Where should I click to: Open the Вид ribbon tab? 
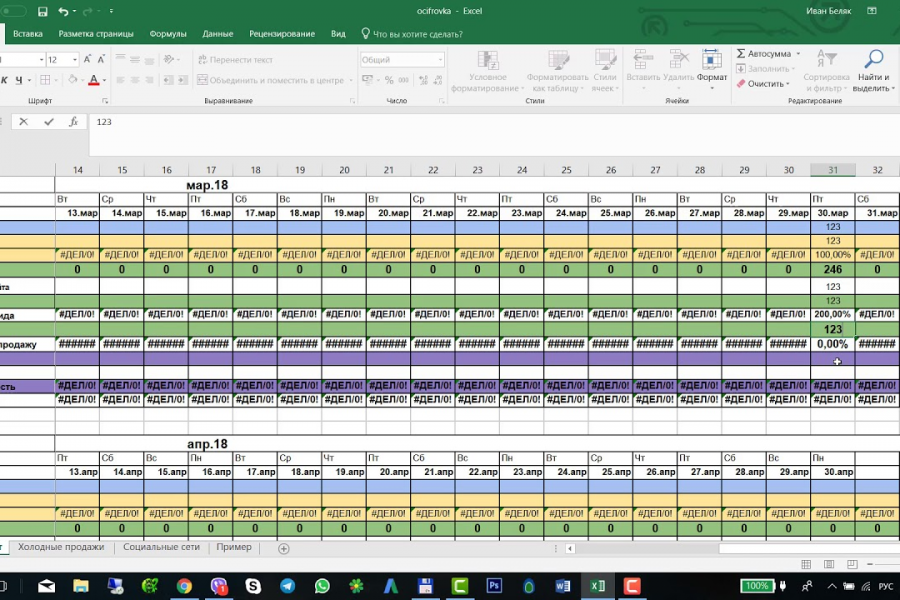pos(338,34)
